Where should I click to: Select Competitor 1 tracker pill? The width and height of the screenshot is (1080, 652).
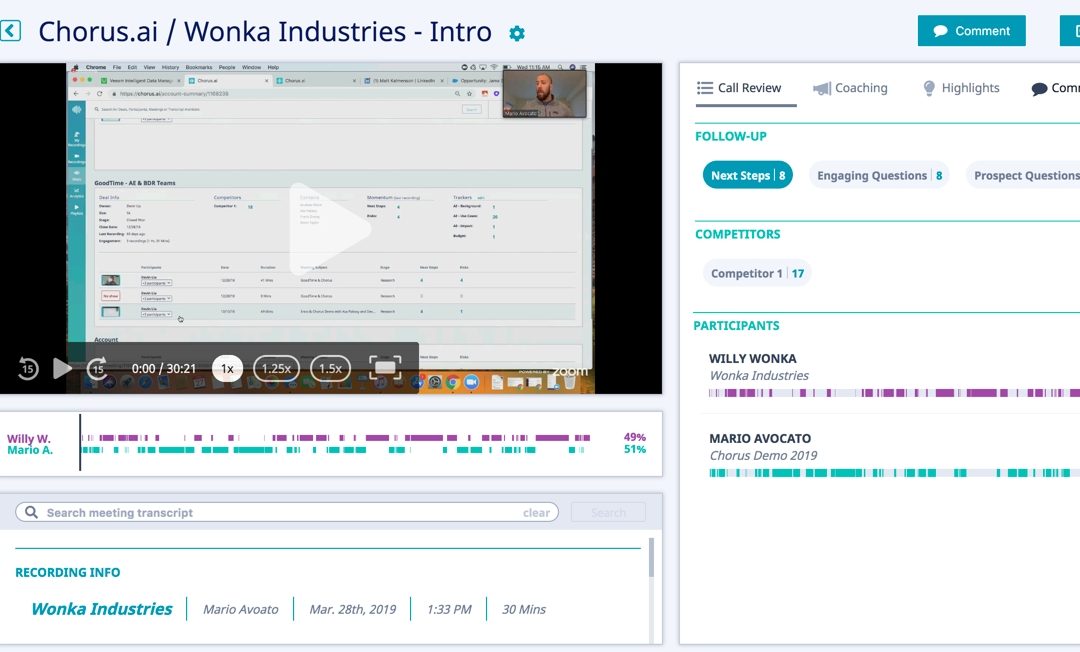[757, 273]
